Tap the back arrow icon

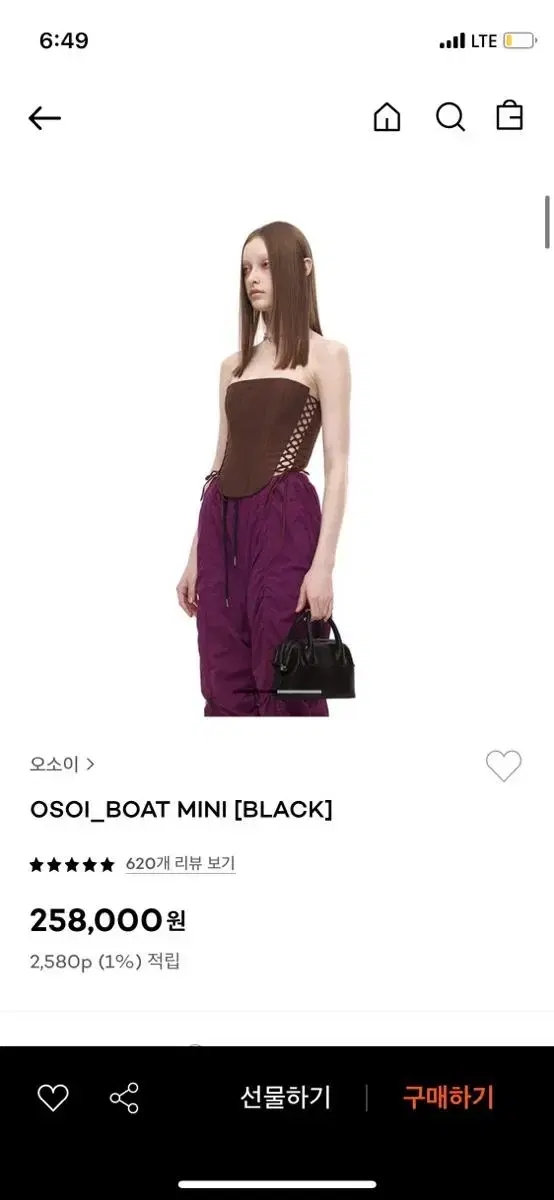(x=45, y=118)
